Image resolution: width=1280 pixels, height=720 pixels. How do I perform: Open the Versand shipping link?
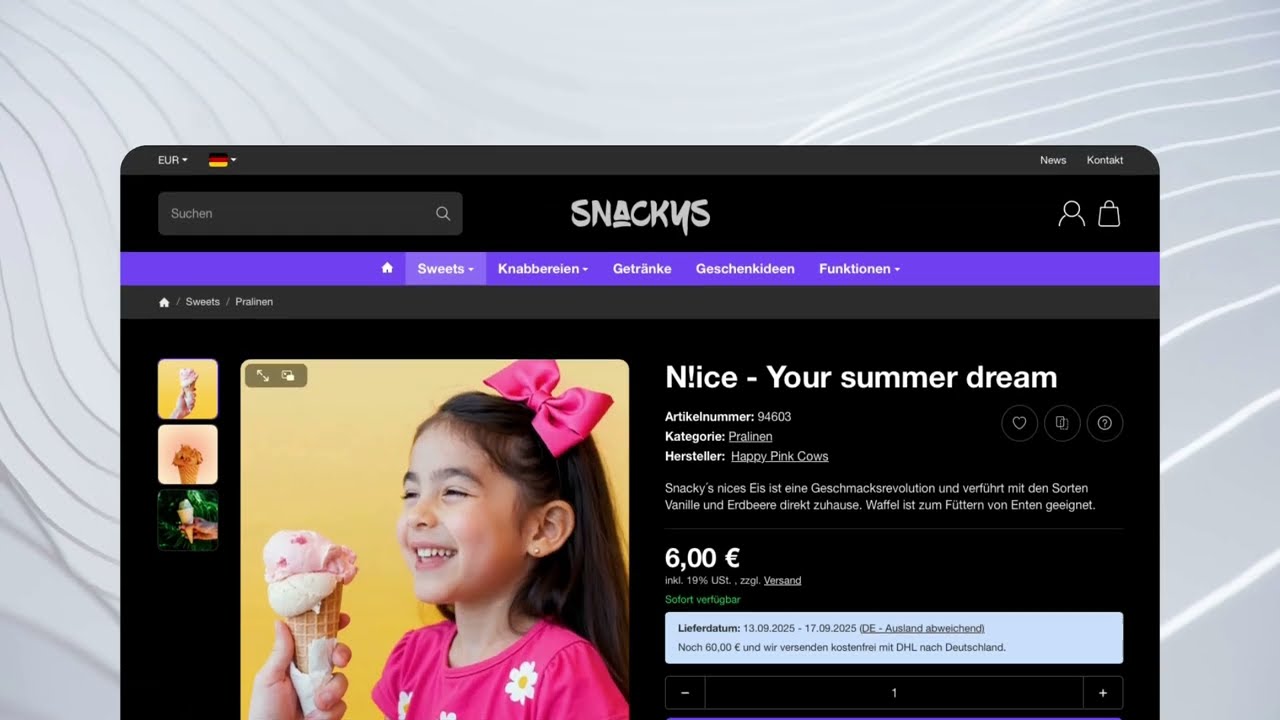tap(783, 580)
